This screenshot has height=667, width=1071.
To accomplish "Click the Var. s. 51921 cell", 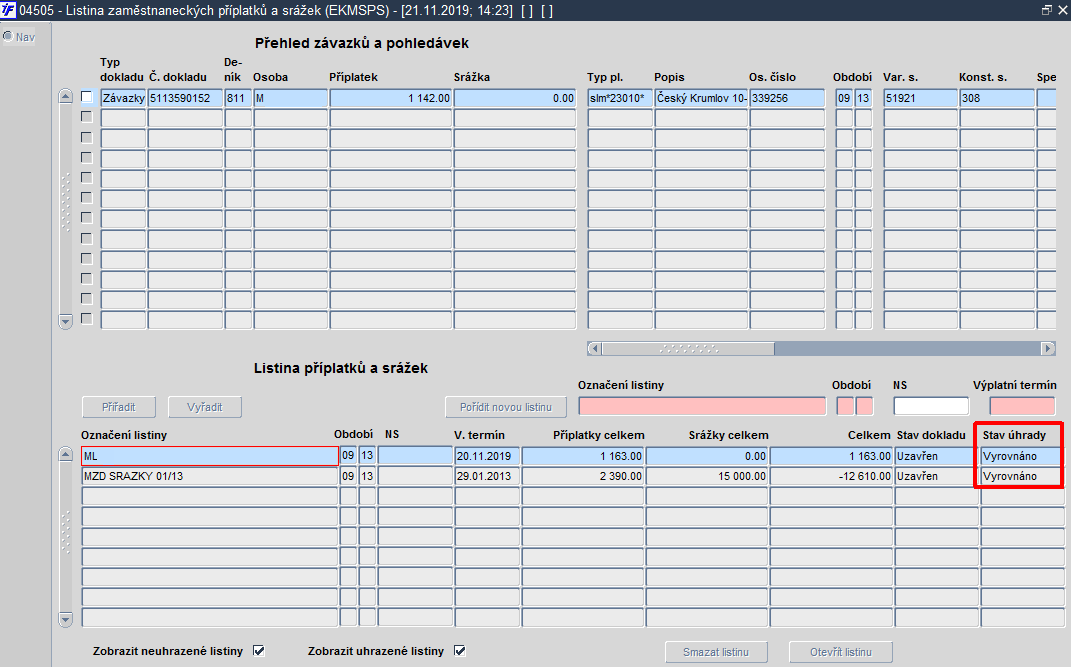I will click(x=920, y=98).
